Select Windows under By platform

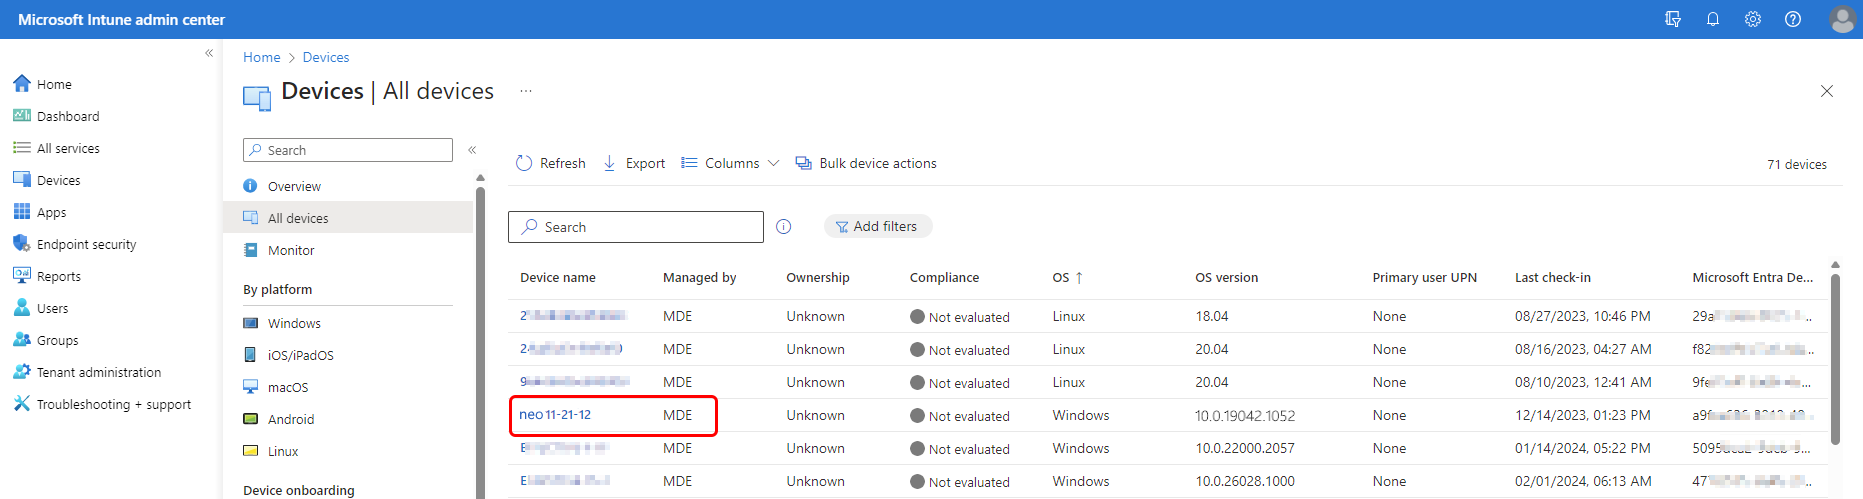(x=294, y=323)
